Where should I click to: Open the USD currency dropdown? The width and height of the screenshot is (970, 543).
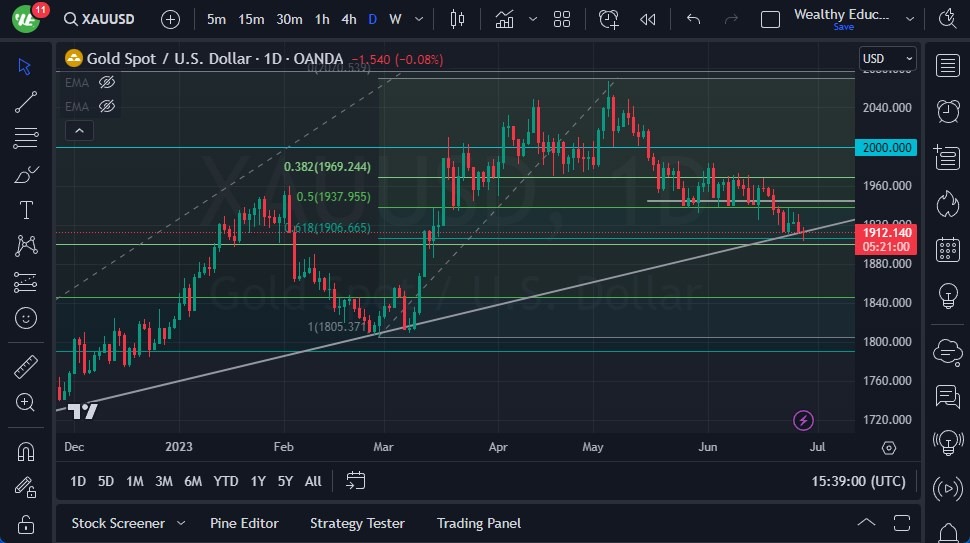887,59
